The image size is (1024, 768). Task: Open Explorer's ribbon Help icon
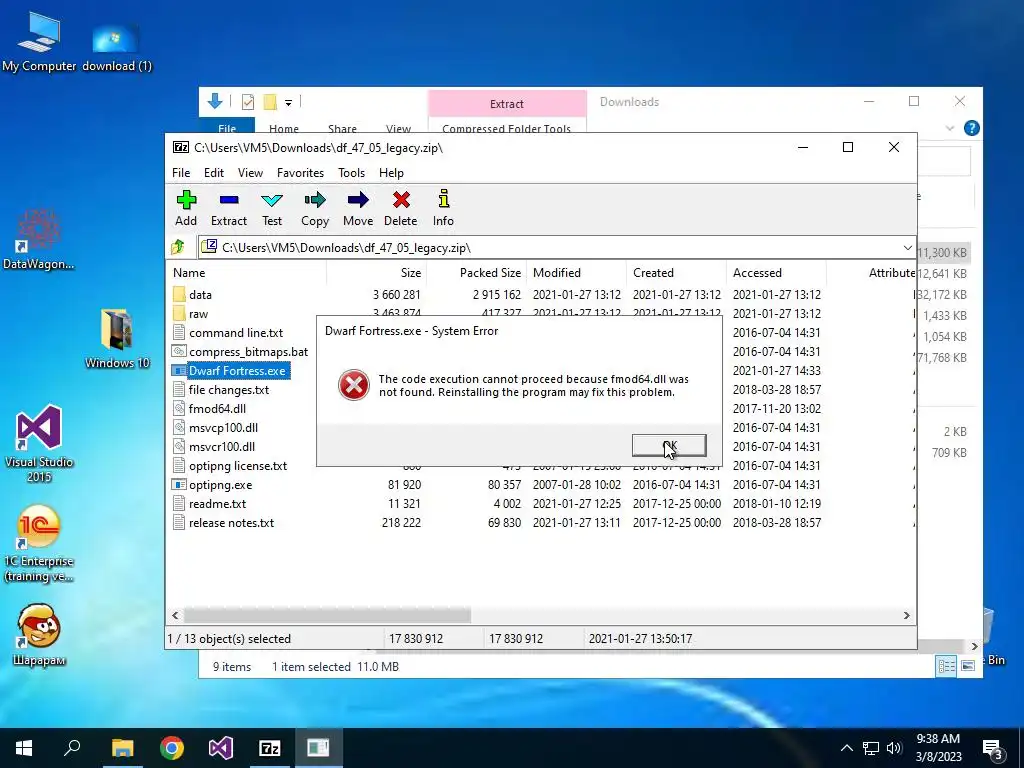click(x=971, y=128)
